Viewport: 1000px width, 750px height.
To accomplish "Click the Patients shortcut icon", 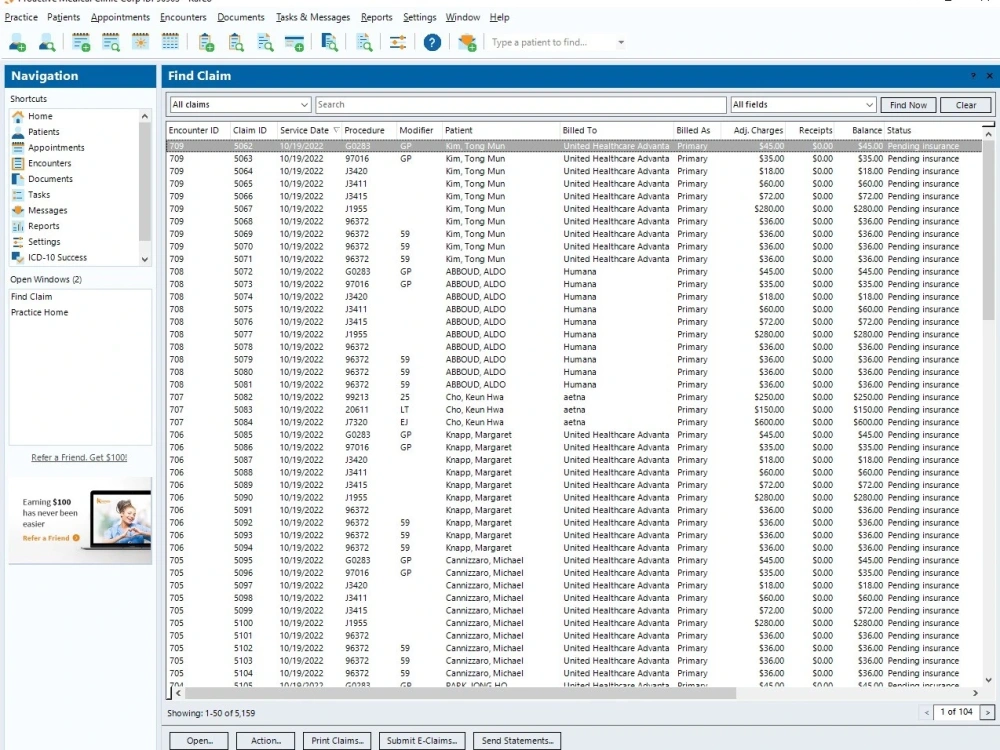I will pos(18,132).
